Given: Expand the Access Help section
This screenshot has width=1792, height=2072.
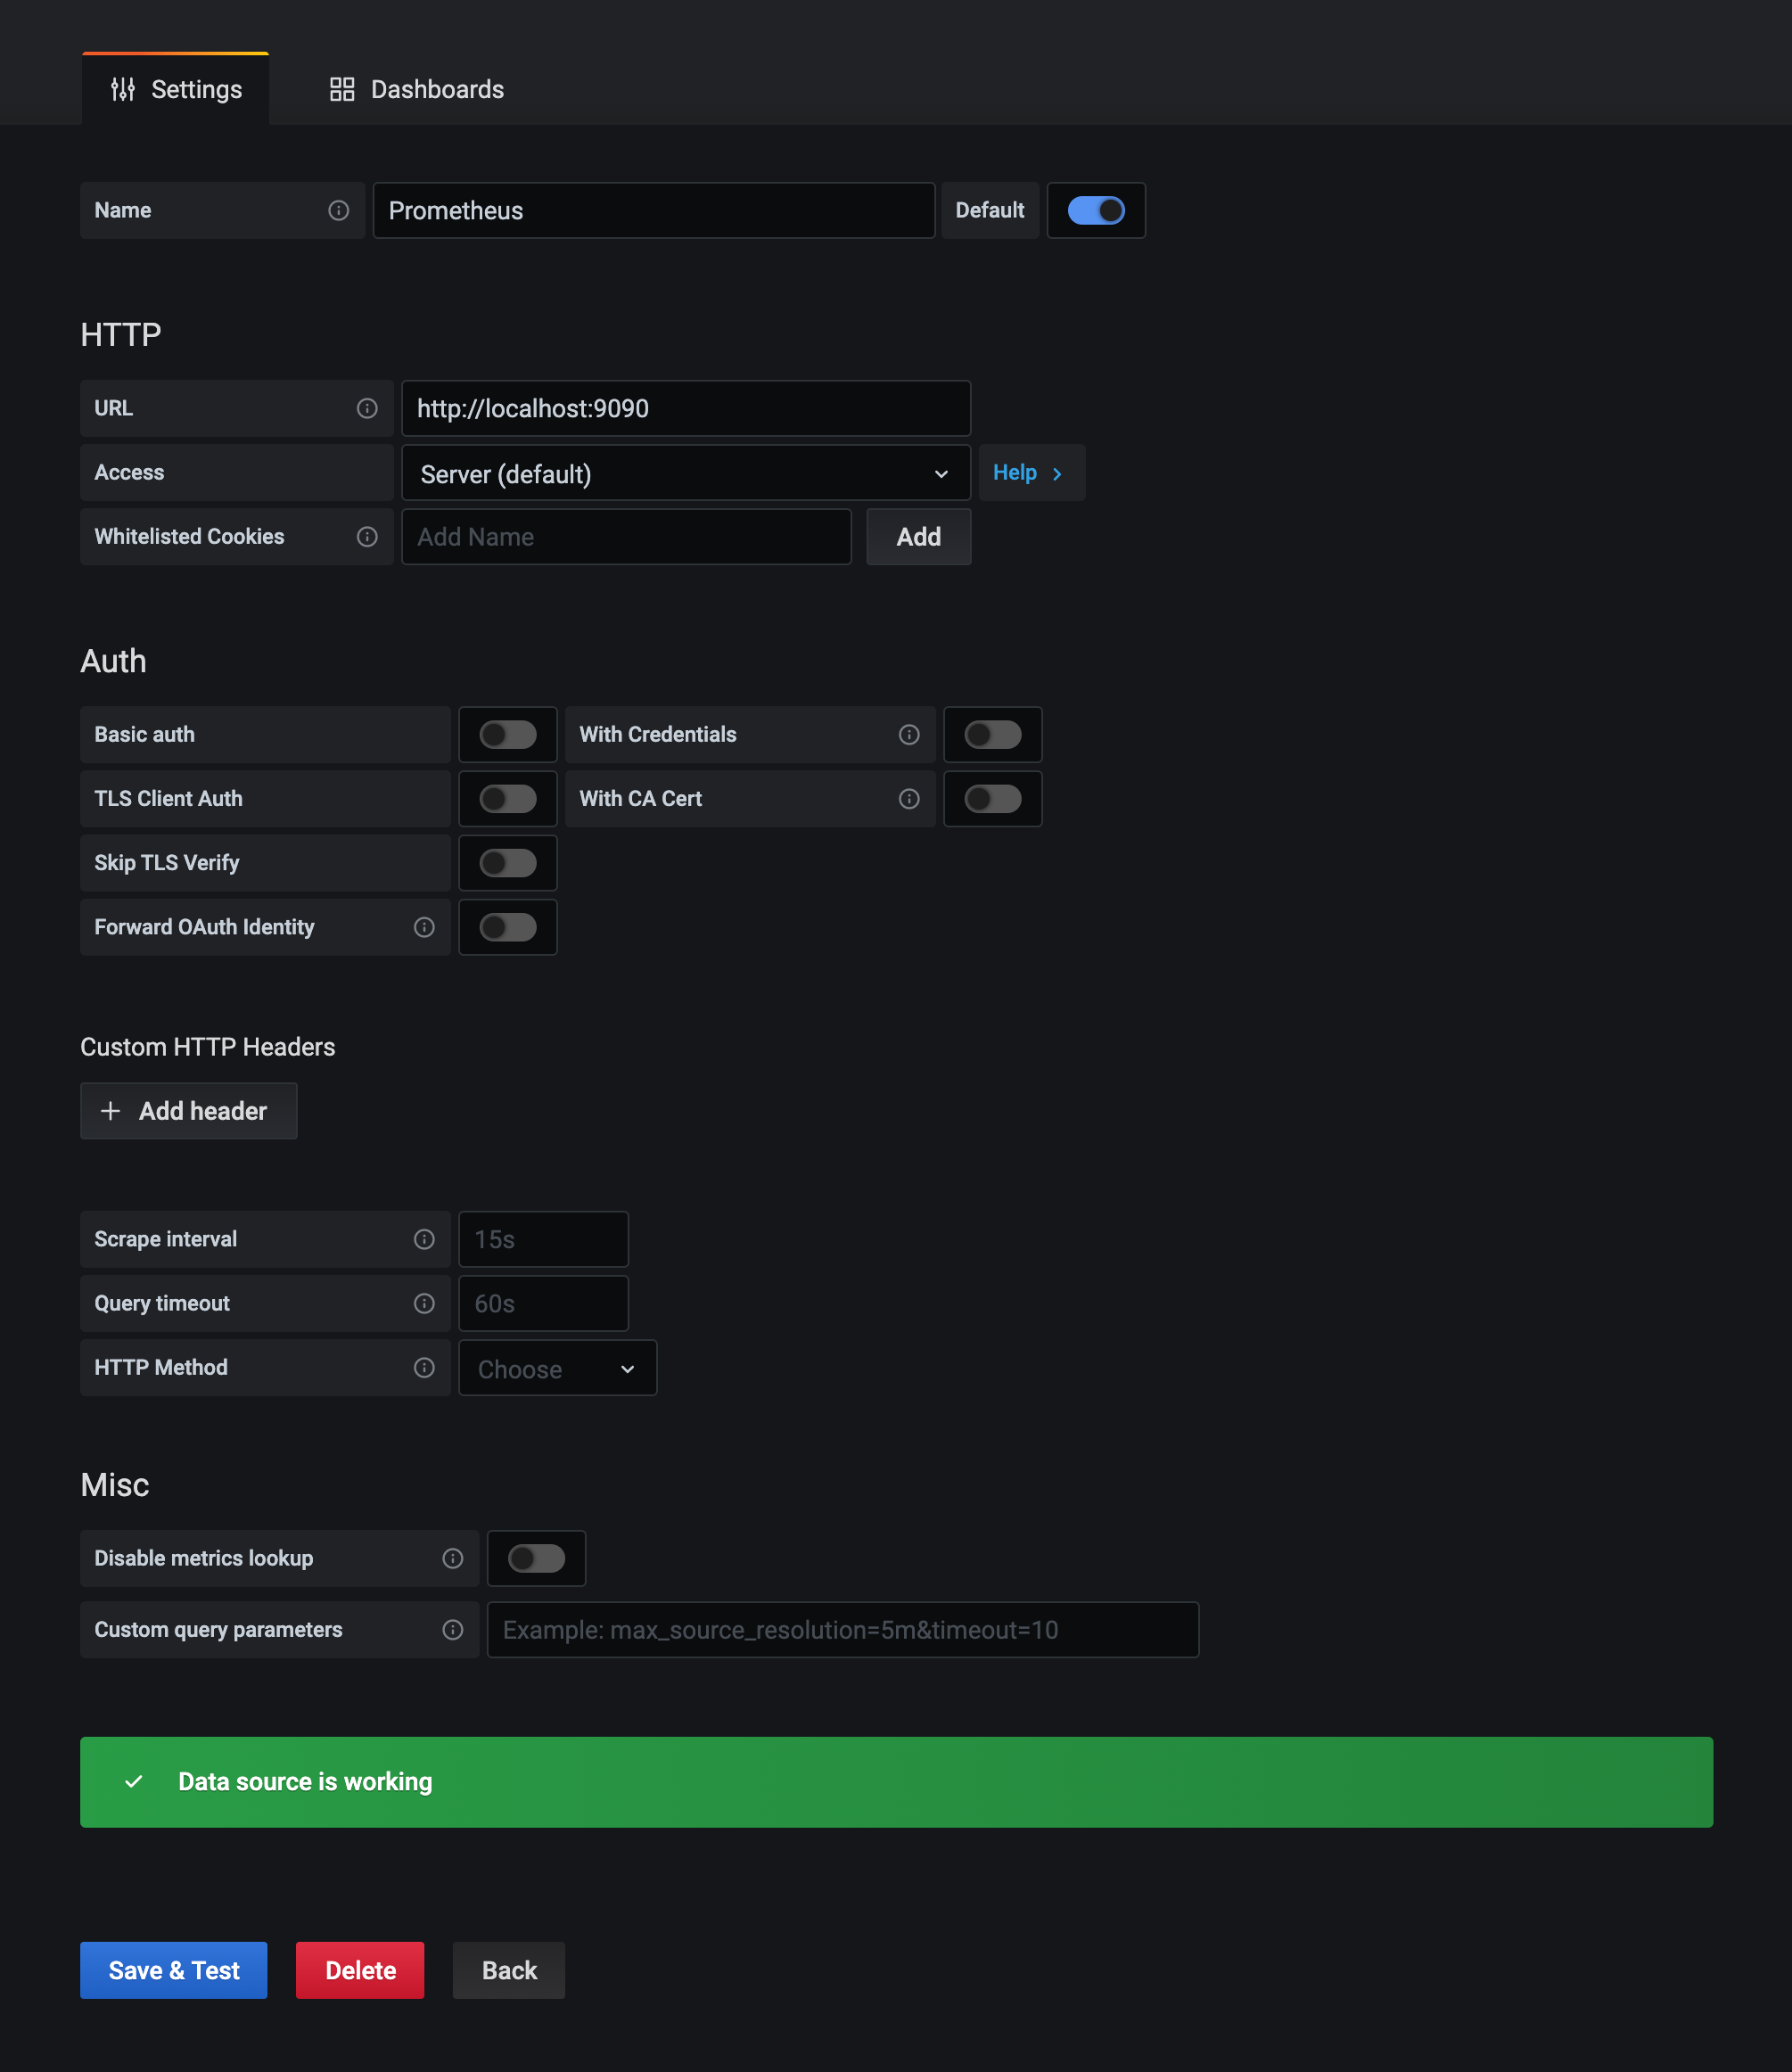Looking at the screenshot, I should [x=1029, y=473].
